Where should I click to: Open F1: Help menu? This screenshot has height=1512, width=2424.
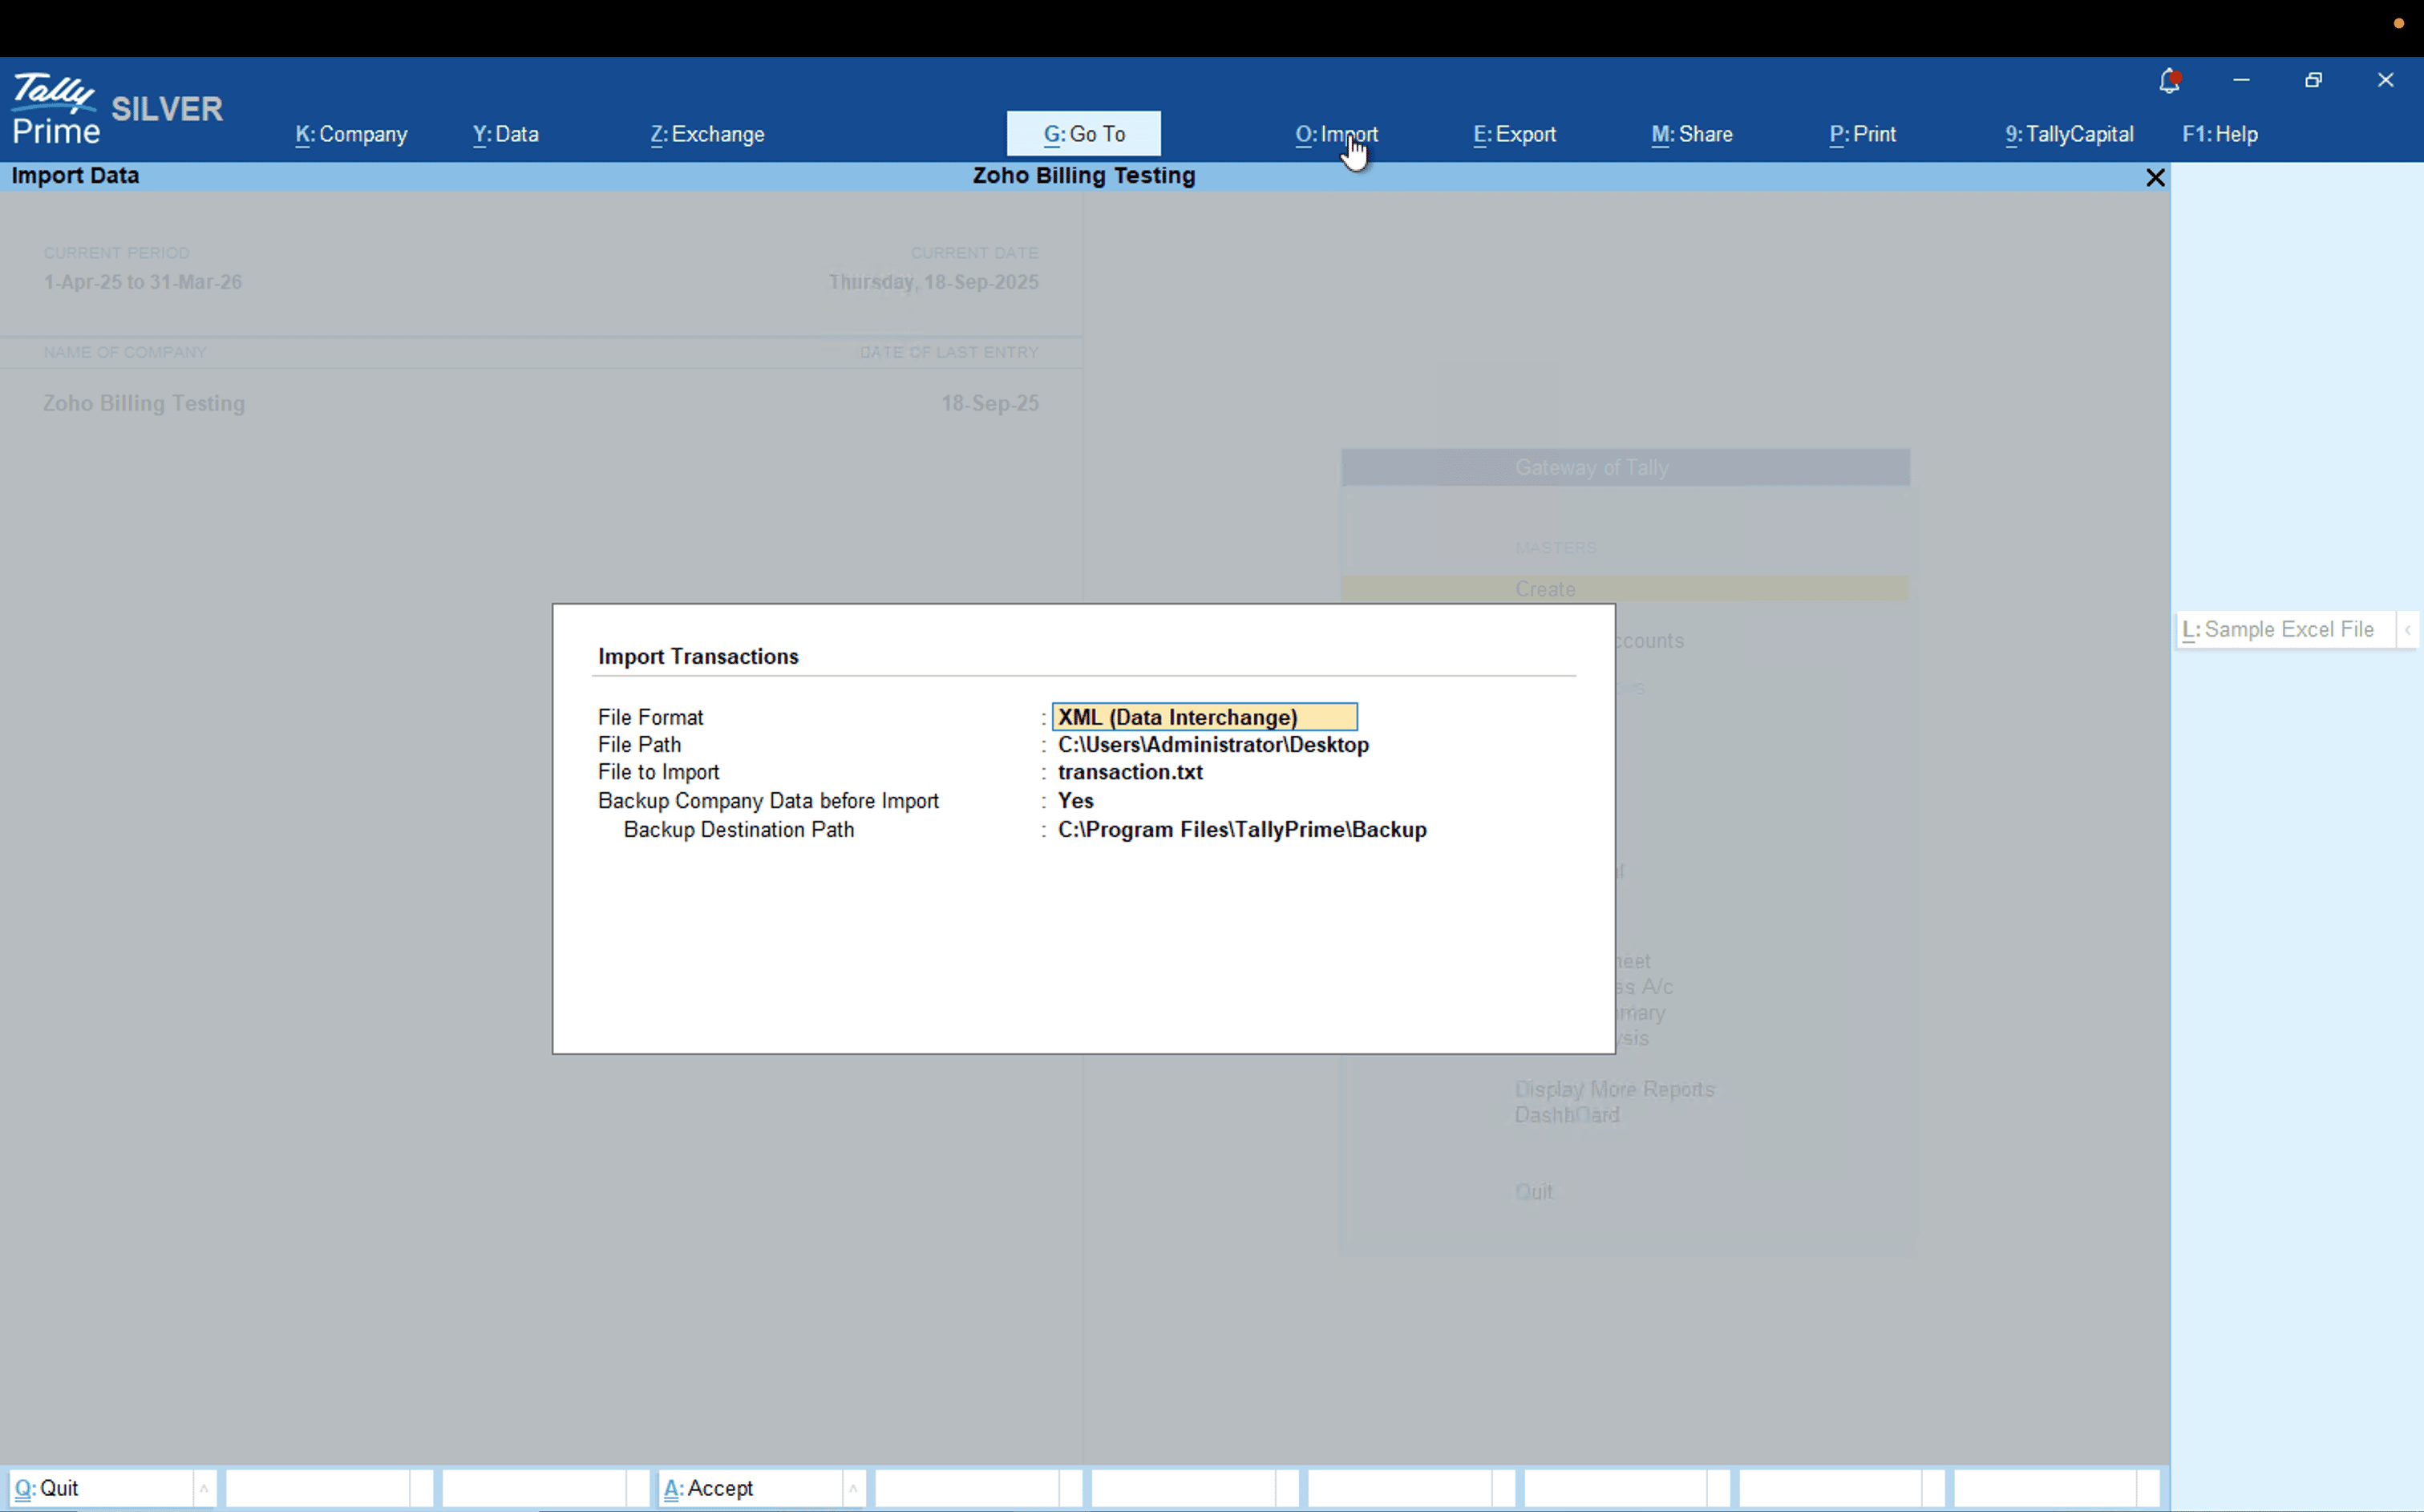[x=2219, y=134]
